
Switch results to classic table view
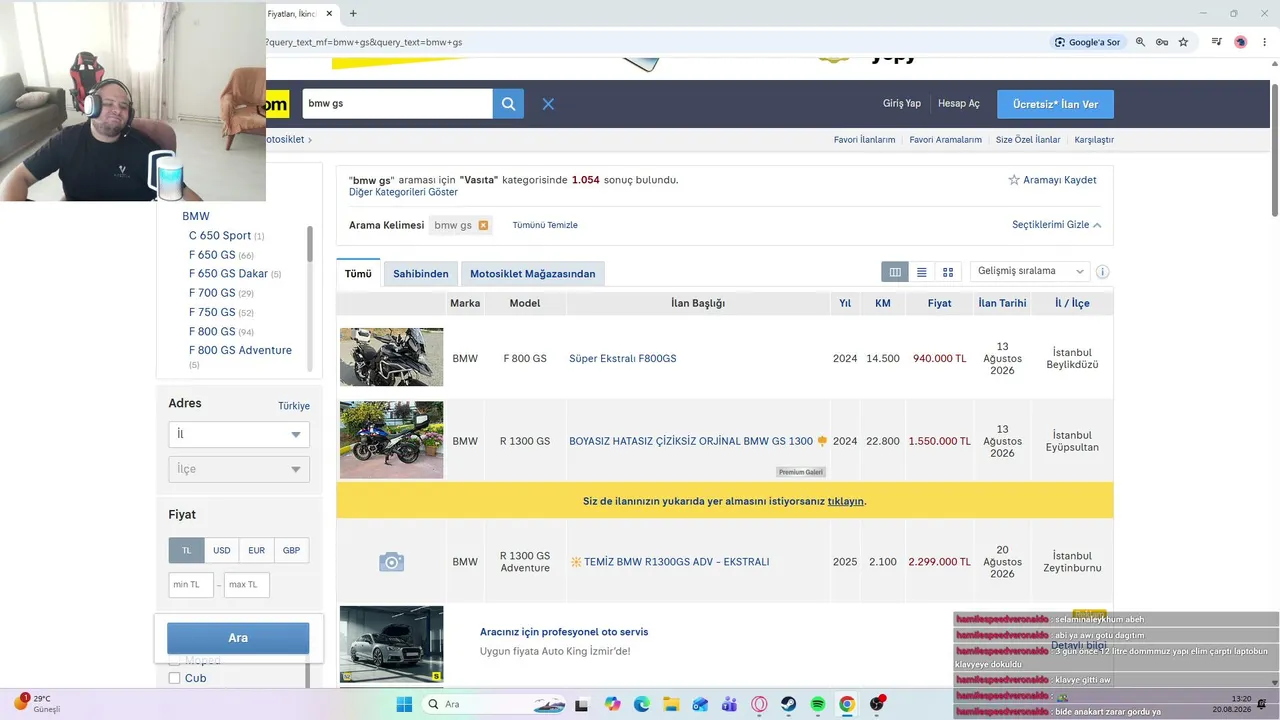coord(895,272)
